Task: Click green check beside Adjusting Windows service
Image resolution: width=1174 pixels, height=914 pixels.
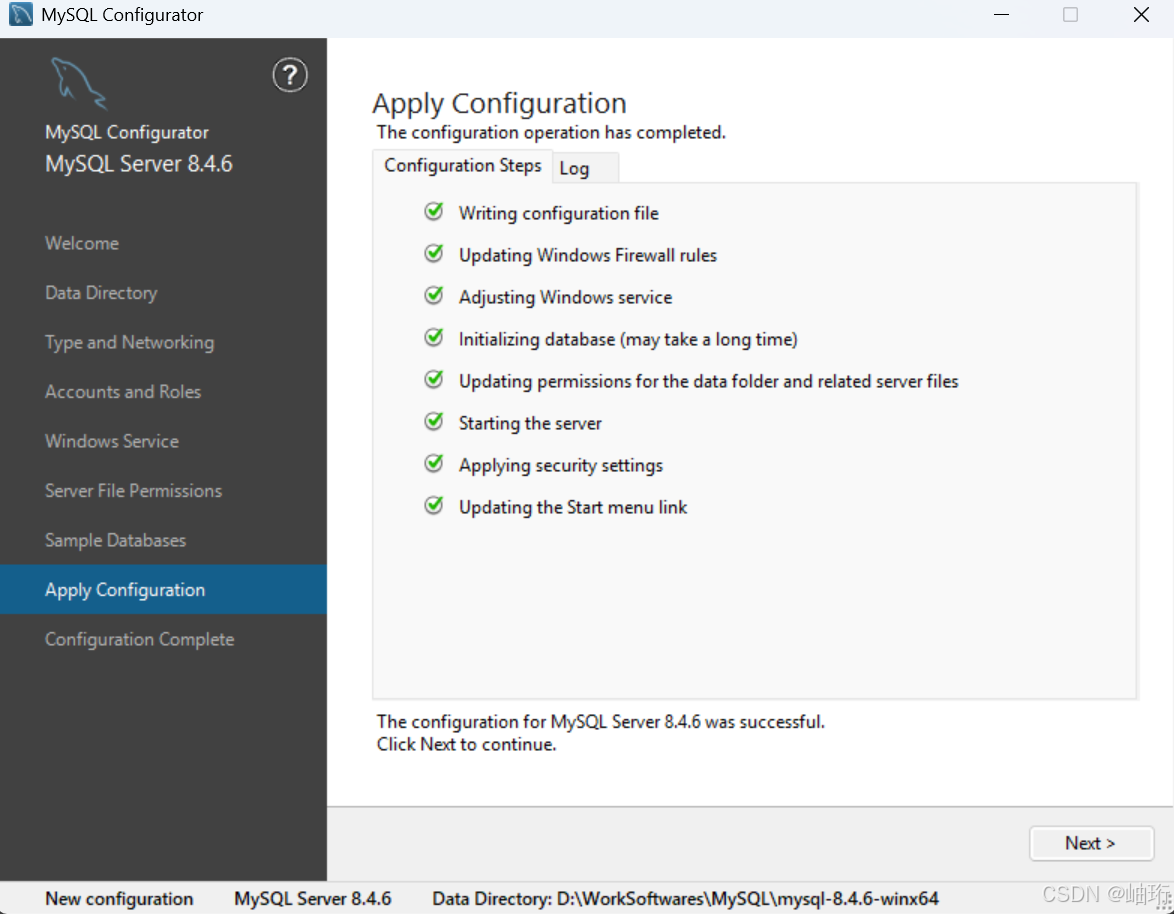Action: pyautogui.click(x=434, y=296)
